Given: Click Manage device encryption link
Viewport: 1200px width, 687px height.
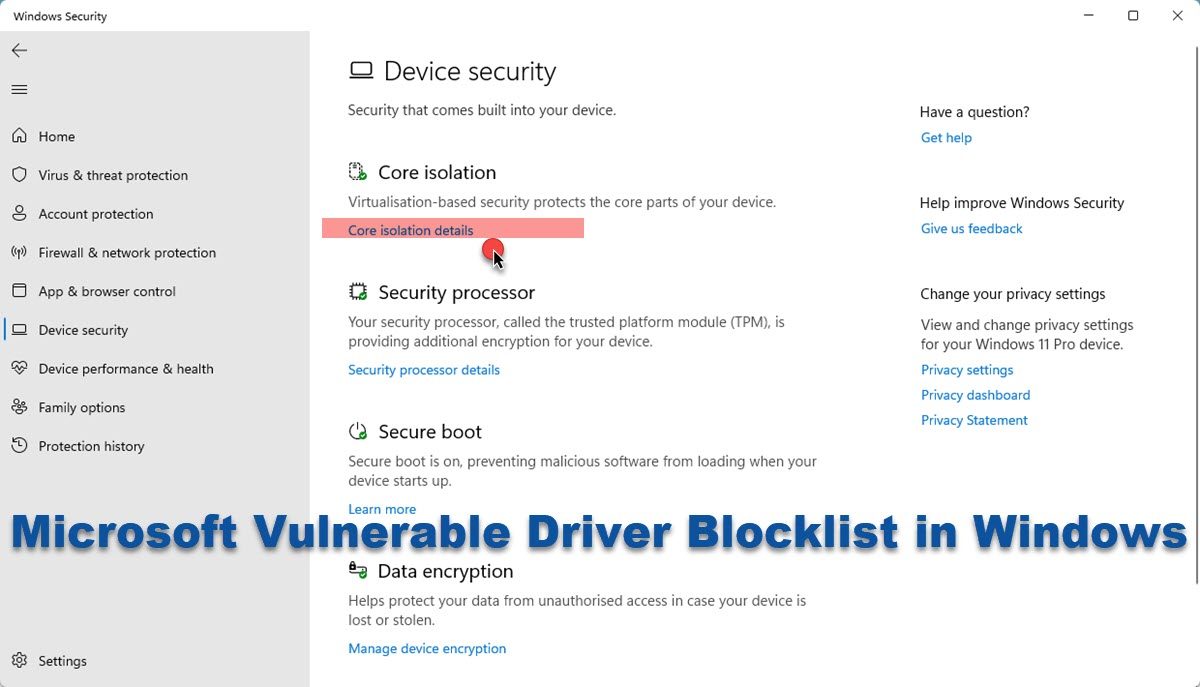Looking at the screenshot, I should pos(427,649).
